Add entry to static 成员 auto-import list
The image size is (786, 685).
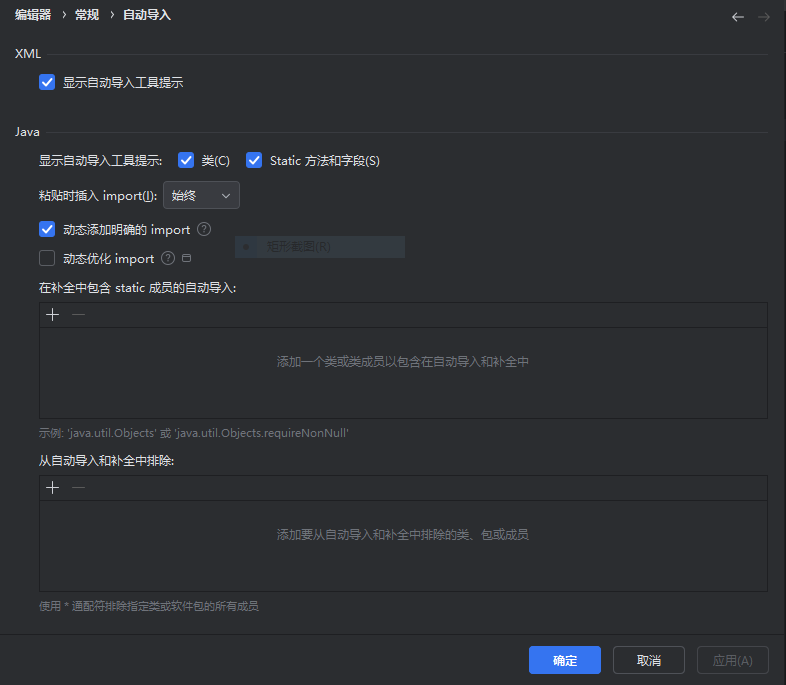pyautogui.click(x=53, y=315)
